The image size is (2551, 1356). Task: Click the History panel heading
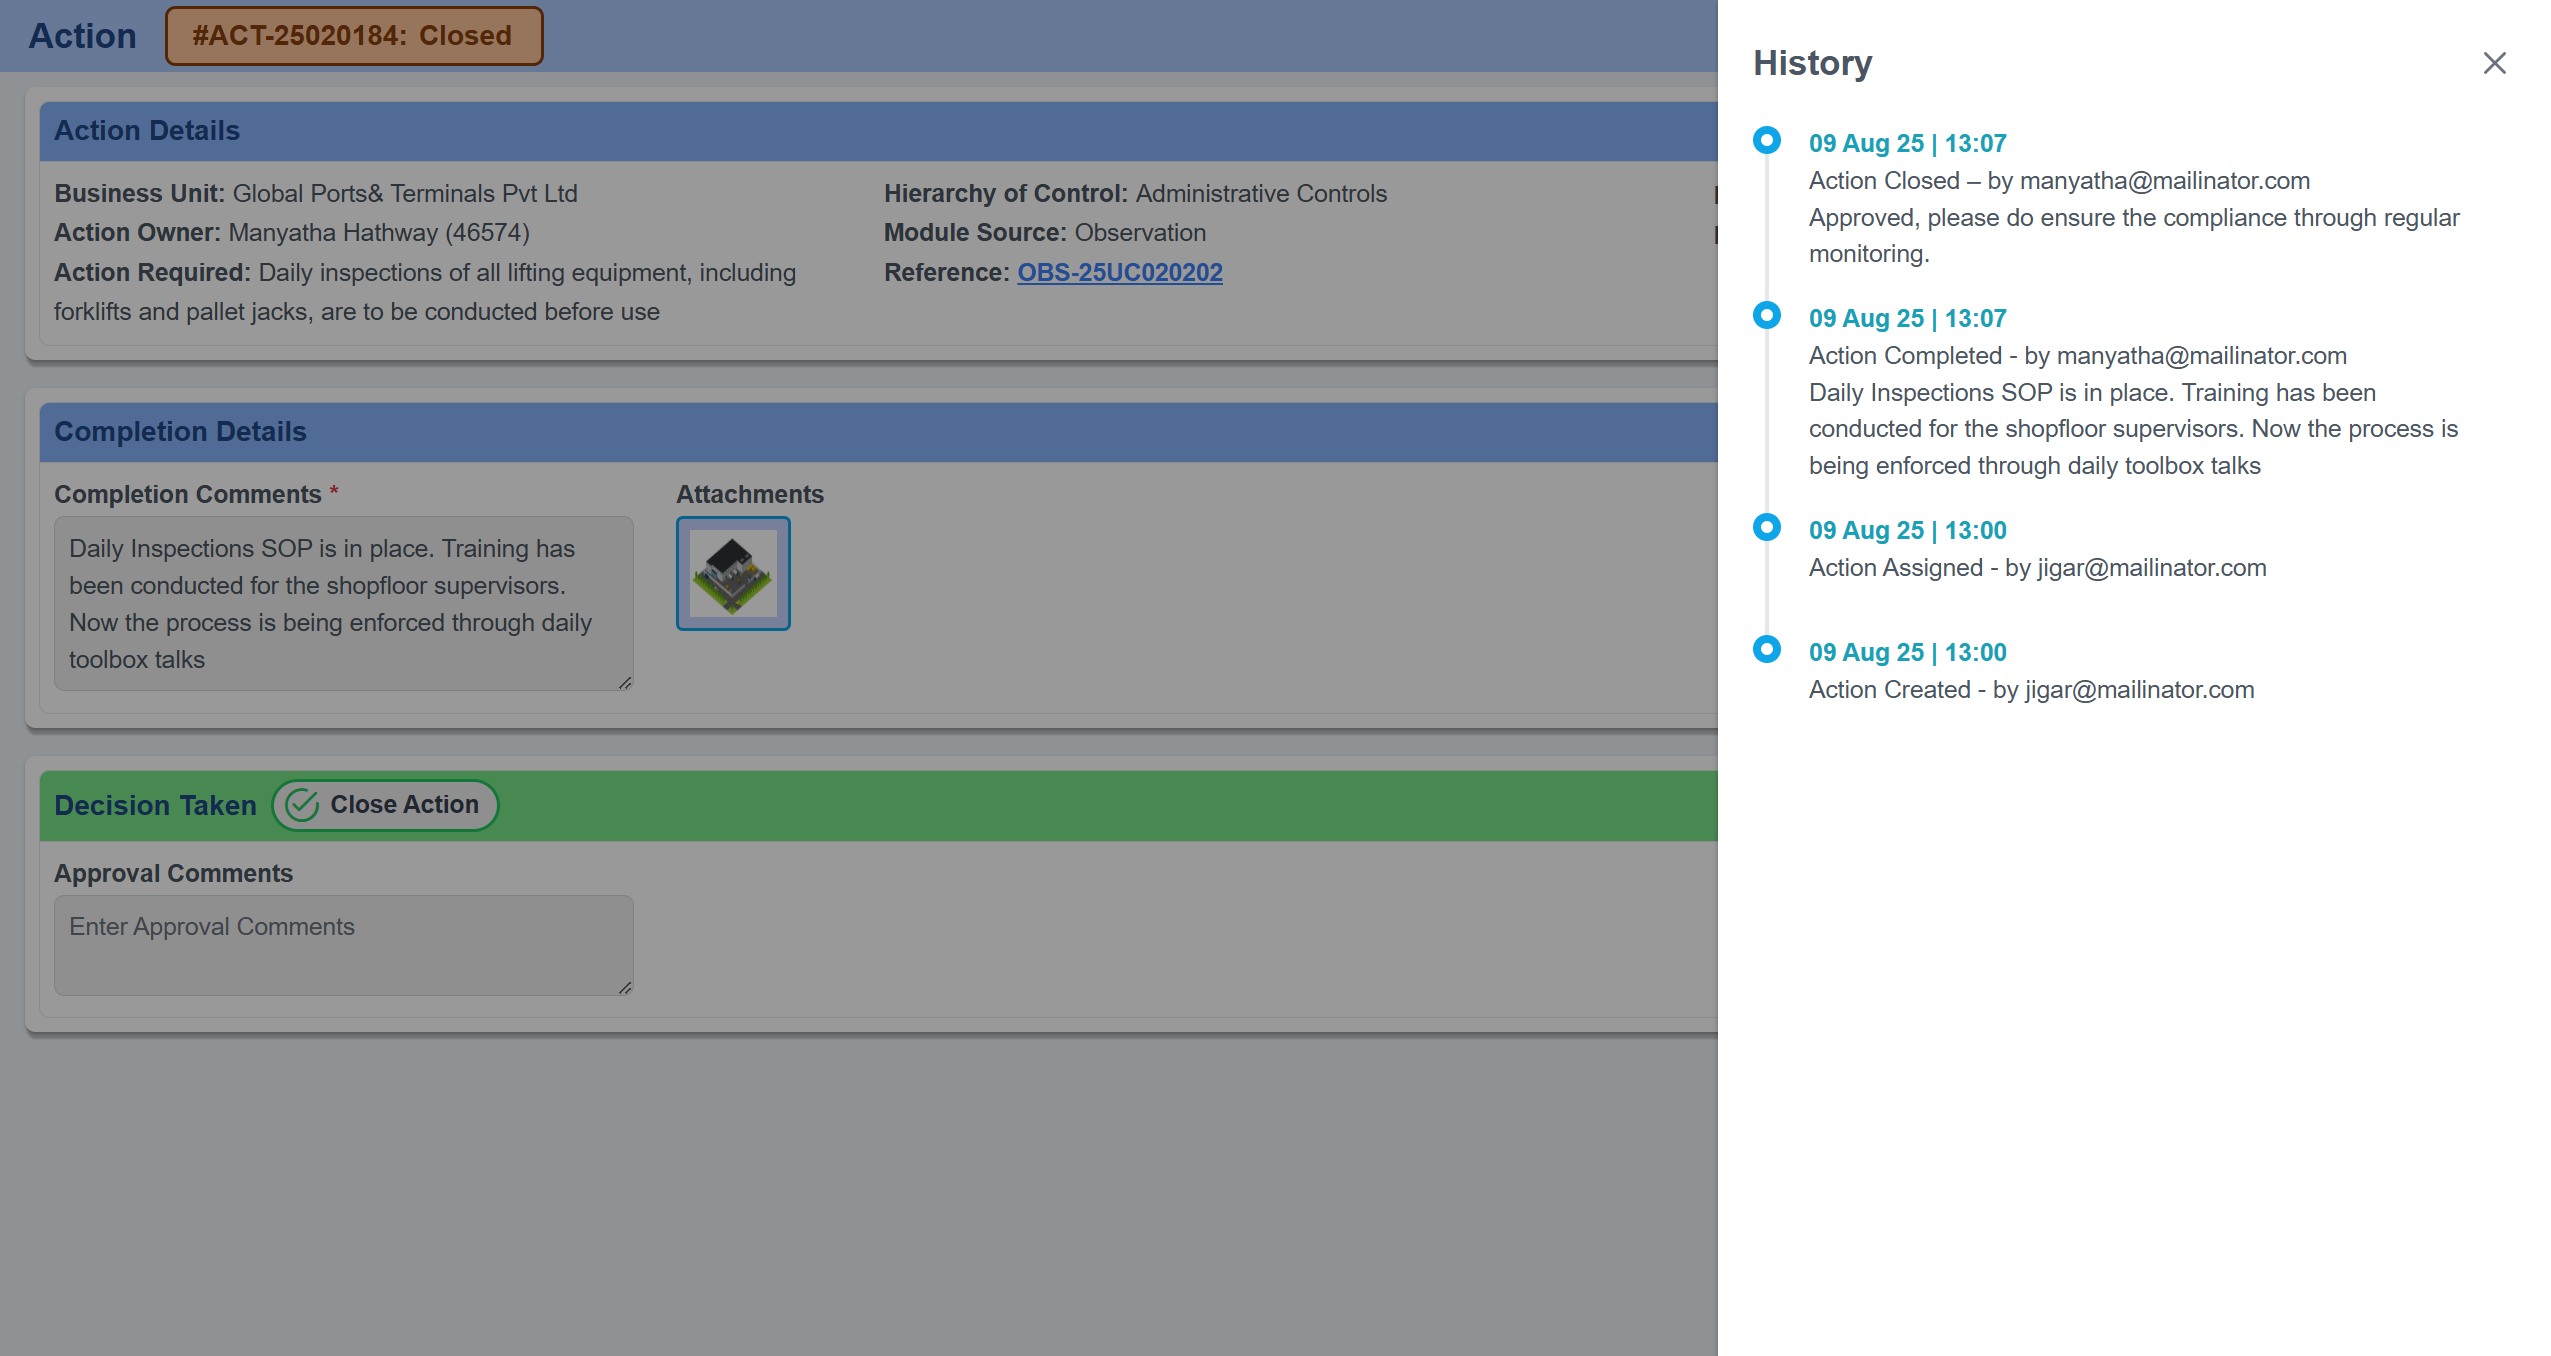coord(1812,63)
